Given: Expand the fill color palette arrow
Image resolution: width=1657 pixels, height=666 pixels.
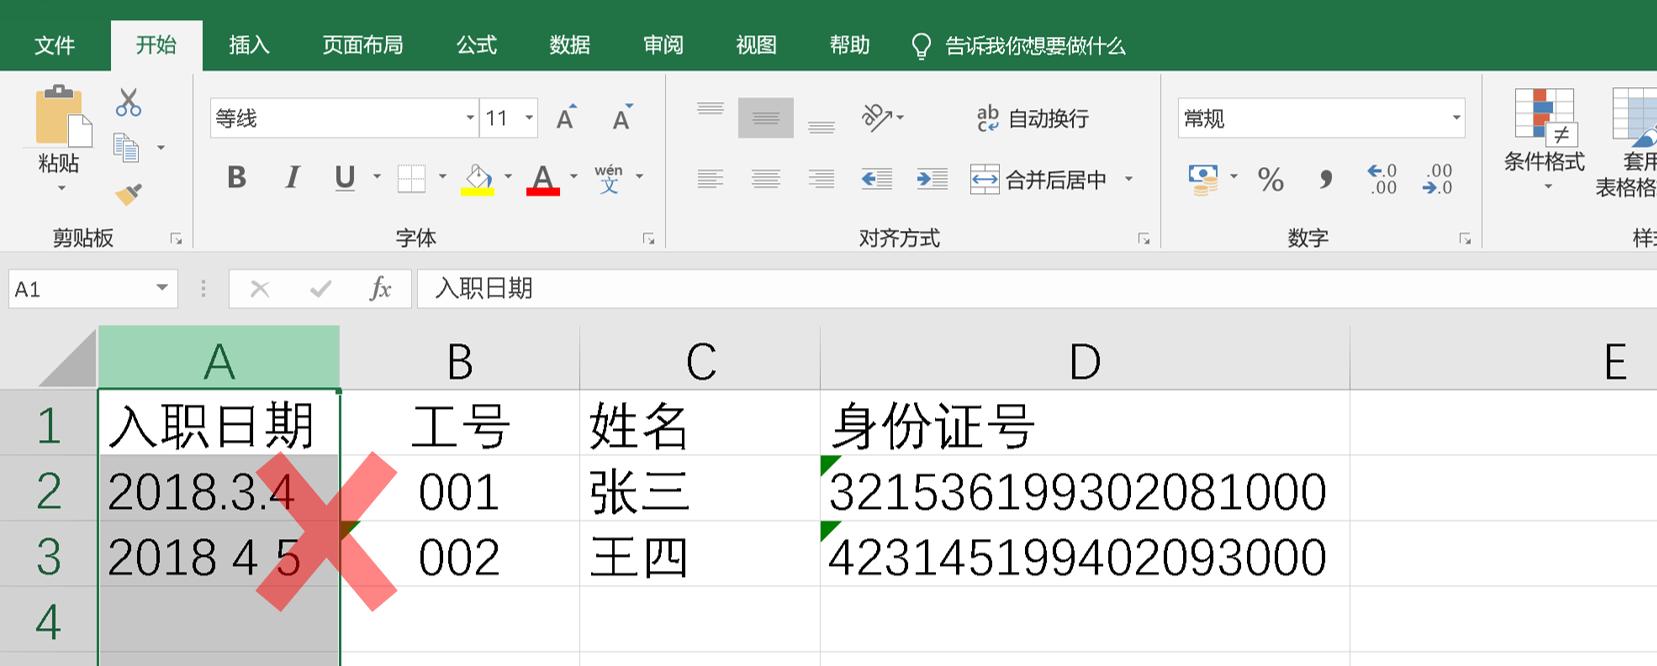Looking at the screenshot, I should pyautogui.click(x=508, y=178).
